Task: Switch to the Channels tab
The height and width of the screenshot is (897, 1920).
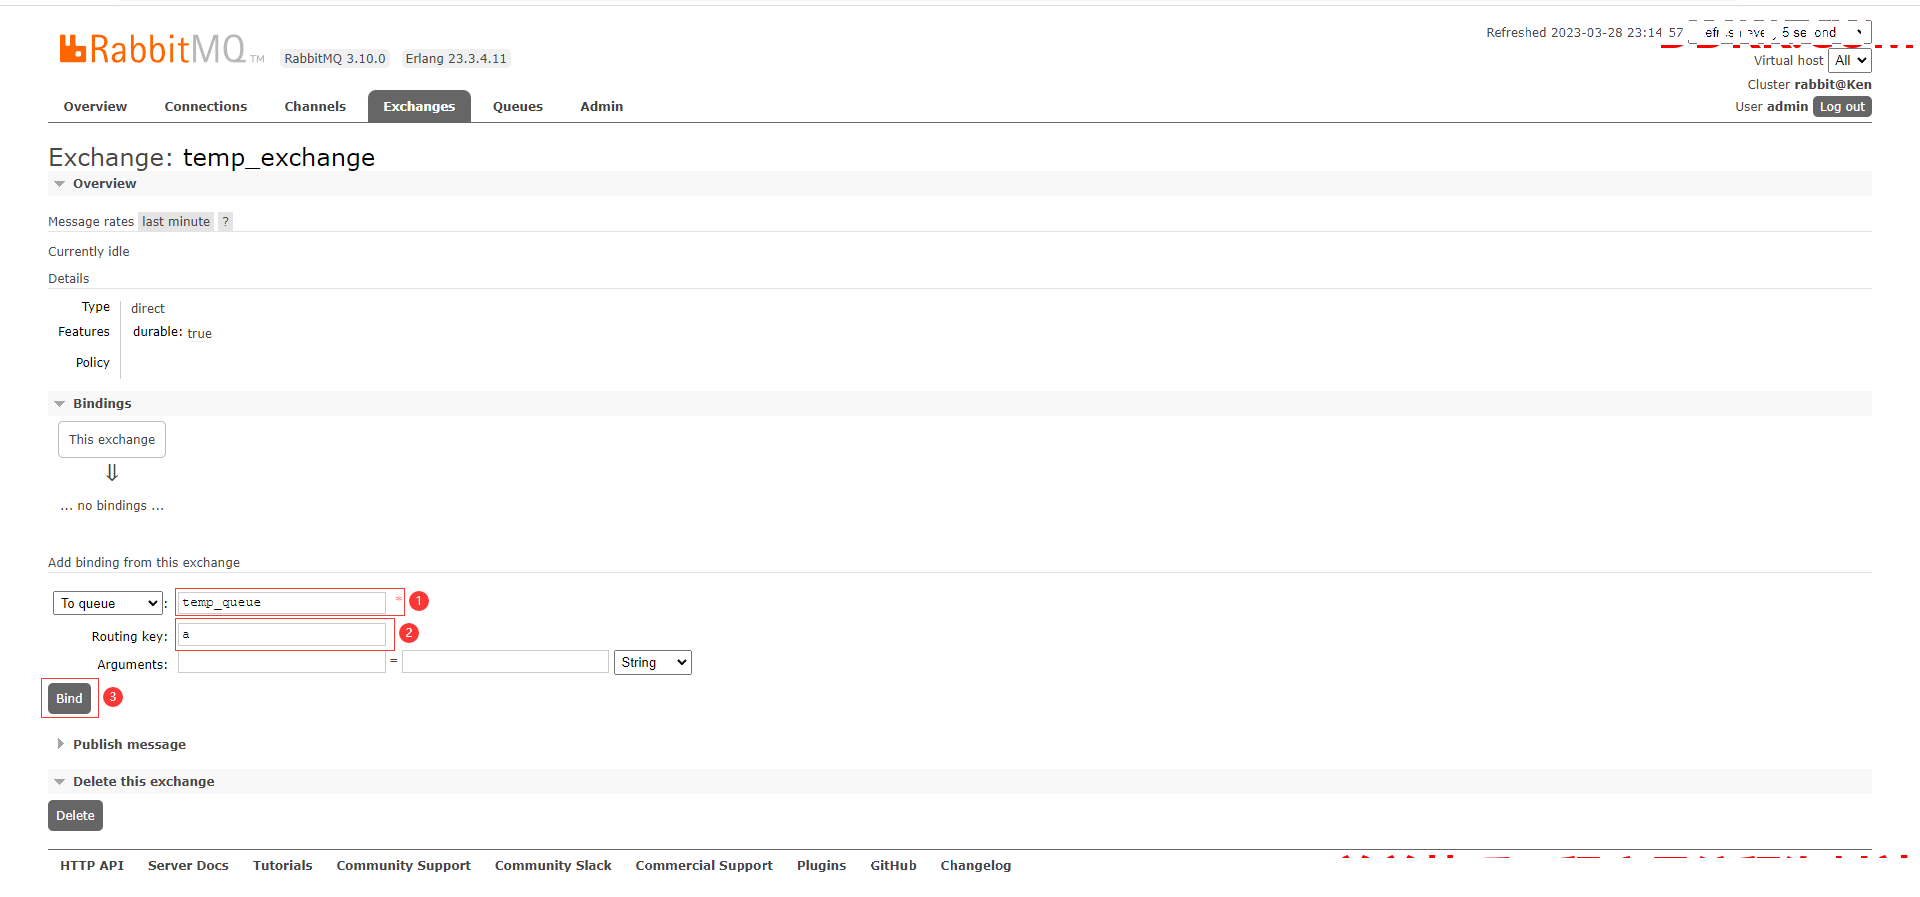Action: [315, 106]
